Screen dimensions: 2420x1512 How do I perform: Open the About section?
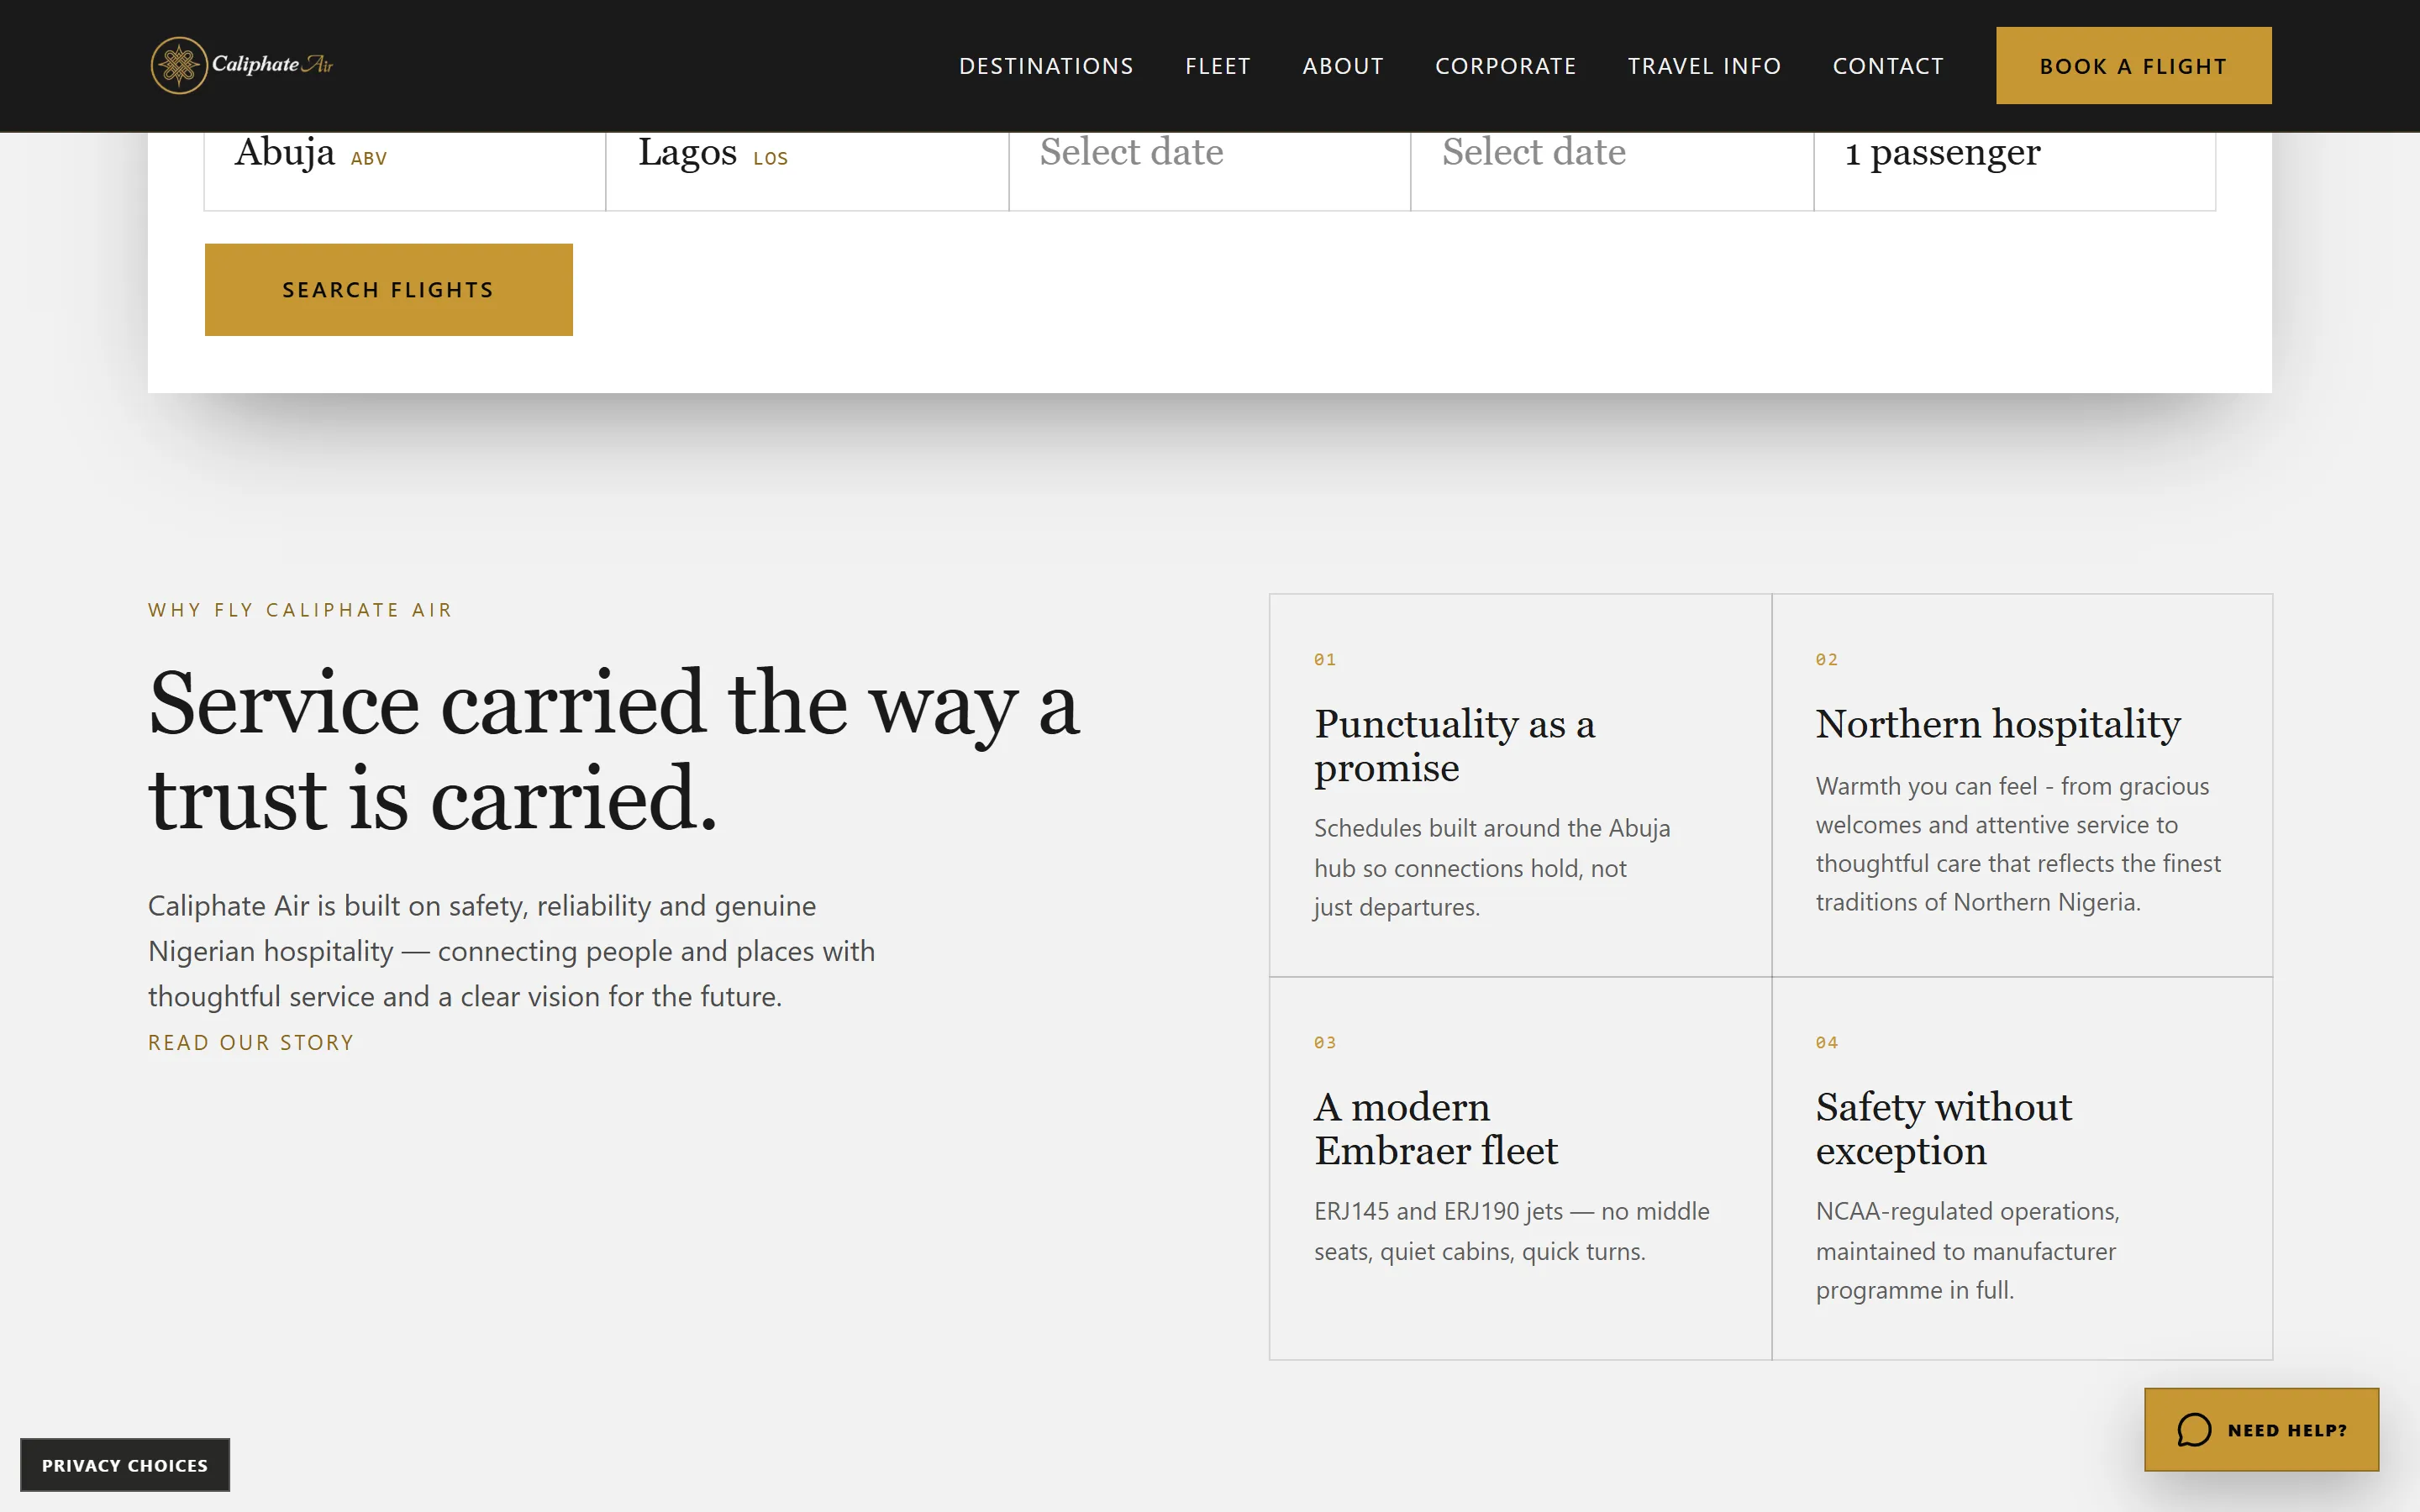click(x=1342, y=66)
